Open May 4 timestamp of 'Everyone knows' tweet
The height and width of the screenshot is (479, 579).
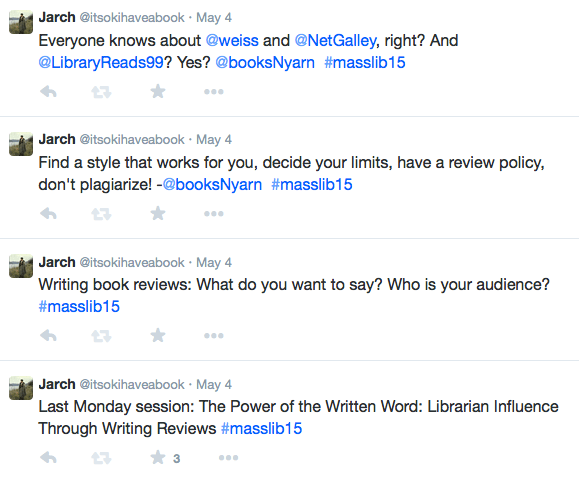(x=214, y=18)
